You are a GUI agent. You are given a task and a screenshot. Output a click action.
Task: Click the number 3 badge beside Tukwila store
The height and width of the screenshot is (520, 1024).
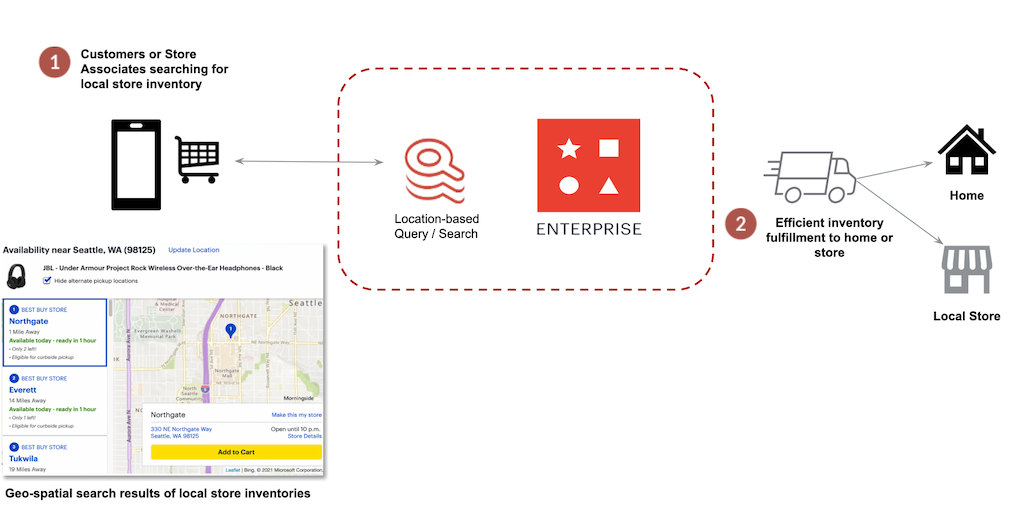(14, 447)
